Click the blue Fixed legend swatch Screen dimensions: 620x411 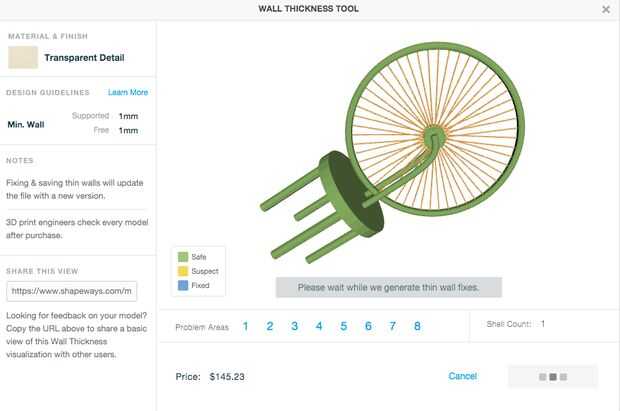coord(182,285)
